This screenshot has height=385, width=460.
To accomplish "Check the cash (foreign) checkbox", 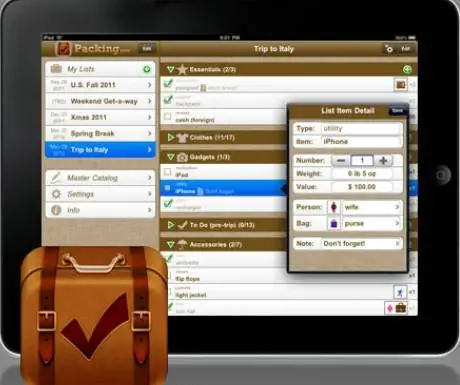I will pos(168,116).
